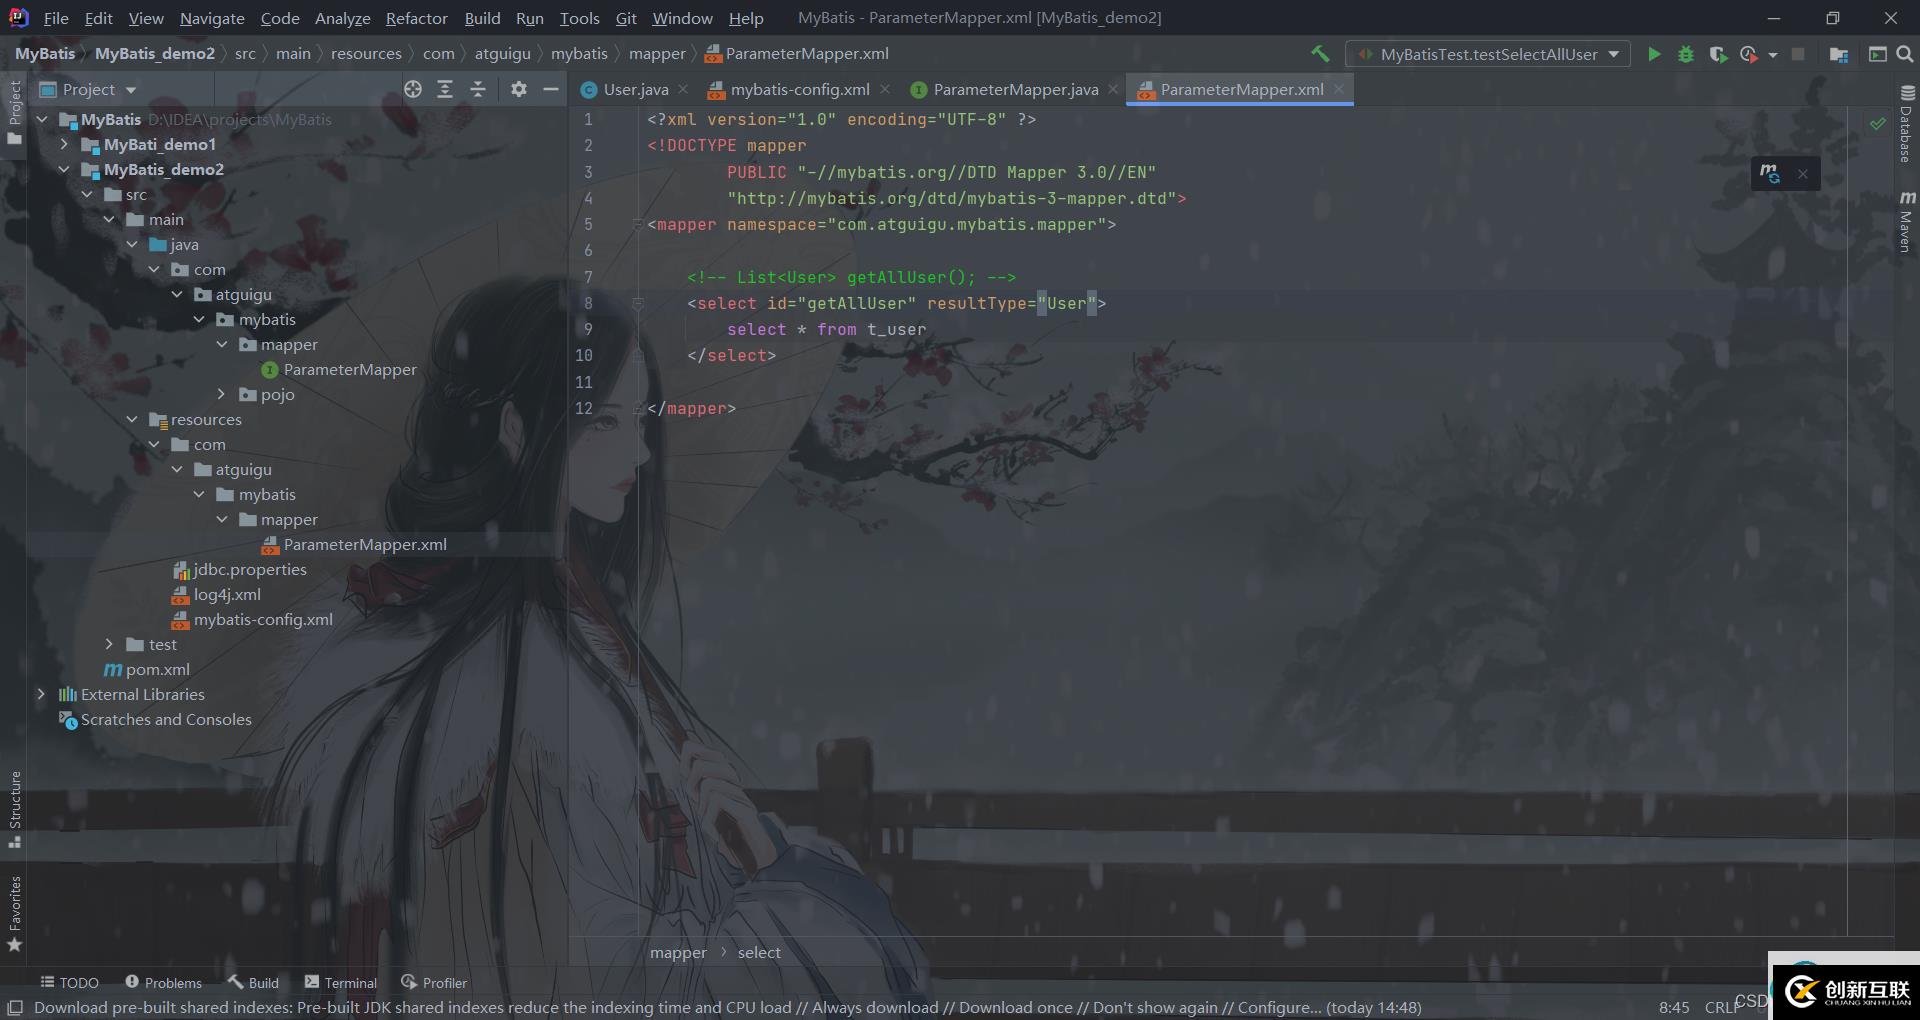Click the Profiler run icon in toolbar

(1749, 54)
